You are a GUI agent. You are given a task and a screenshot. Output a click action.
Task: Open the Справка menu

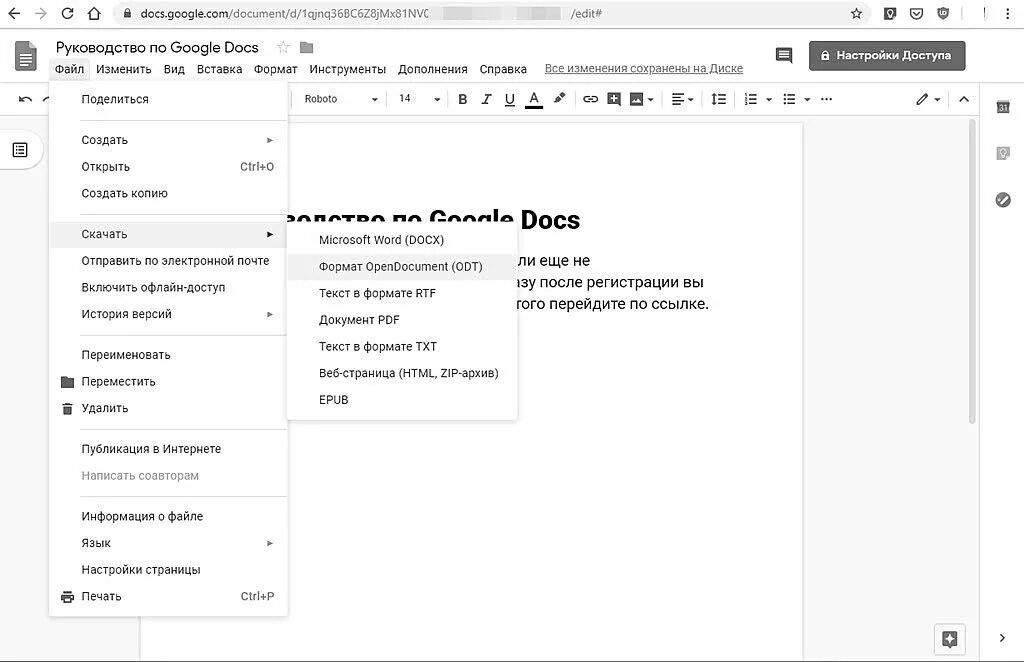coord(503,69)
